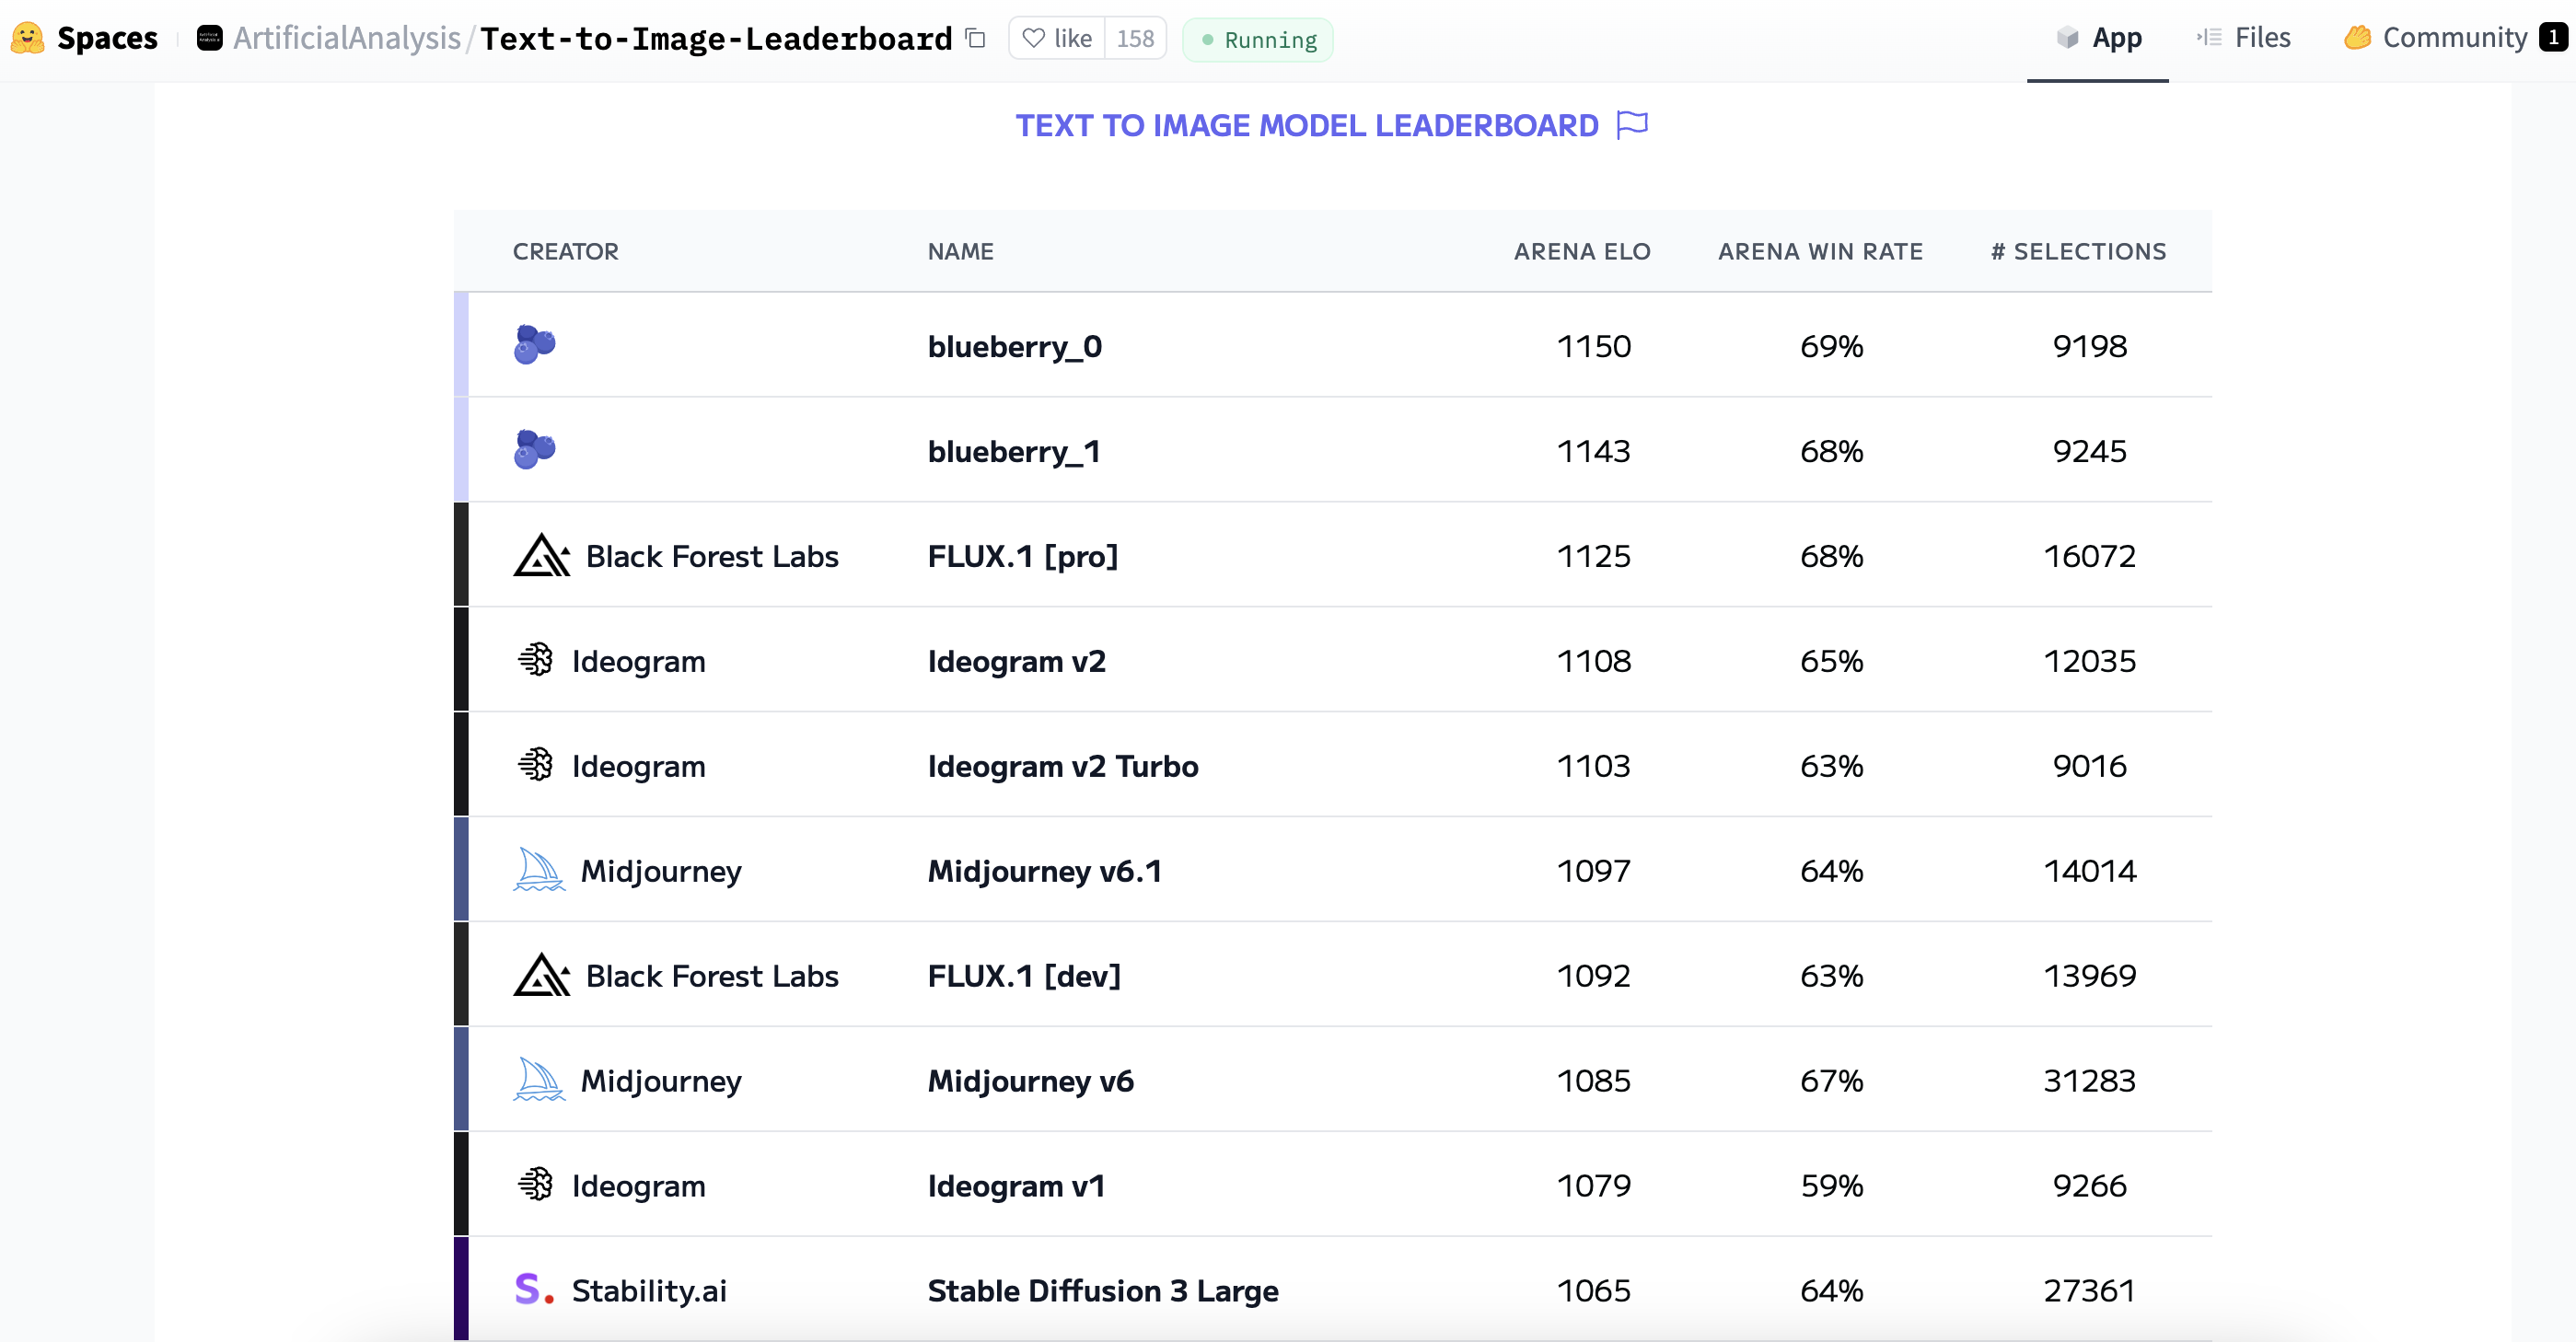Click the Arena ELO value 1125
The width and height of the screenshot is (2576, 1342).
point(1593,556)
